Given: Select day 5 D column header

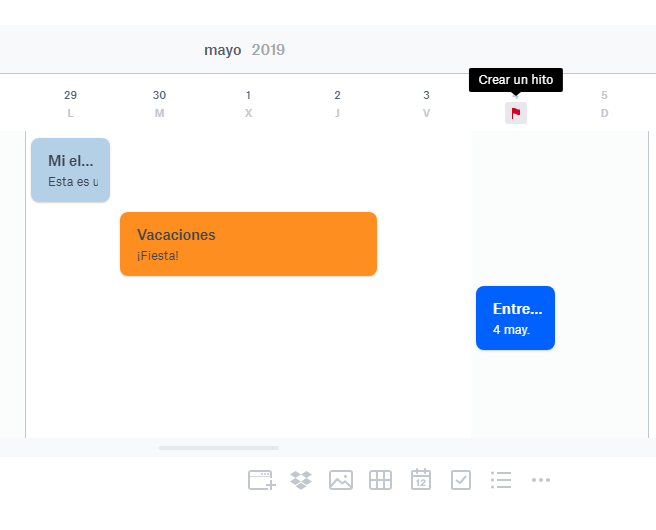Looking at the screenshot, I should [605, 104].
